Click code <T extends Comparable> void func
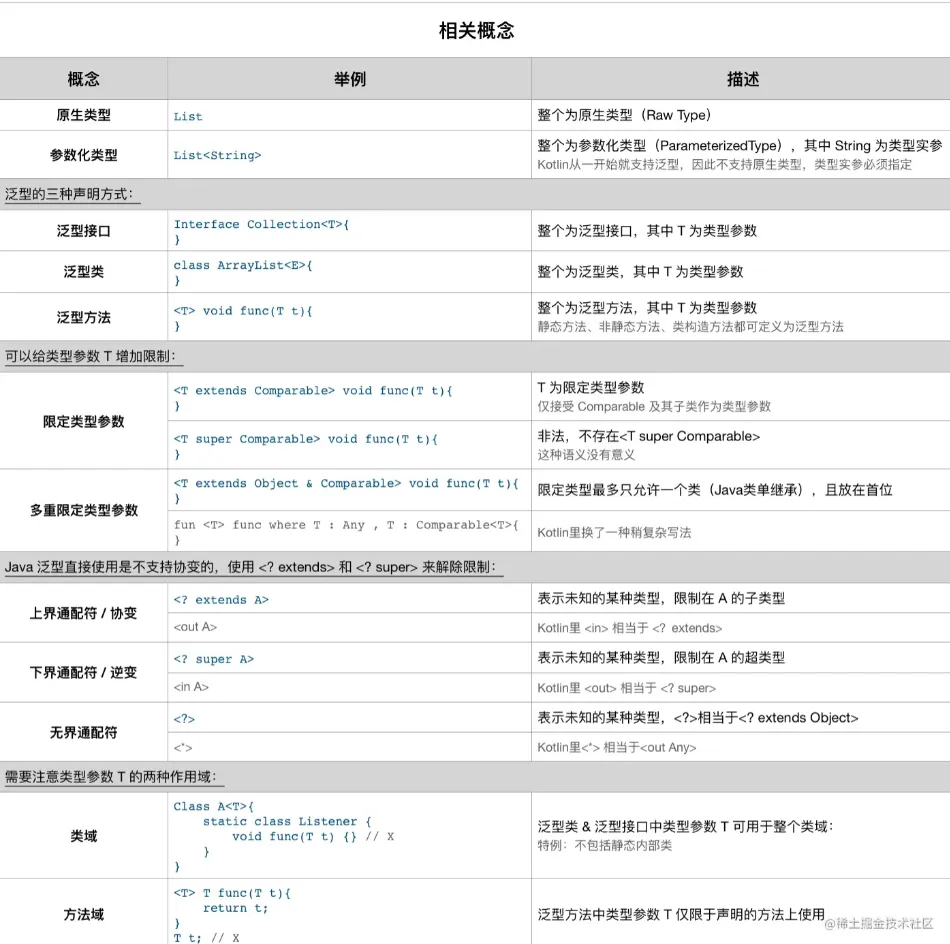Image resolution: width=950 pixels, height=944 pixels. pyautogui.click(x=313, y=391)
